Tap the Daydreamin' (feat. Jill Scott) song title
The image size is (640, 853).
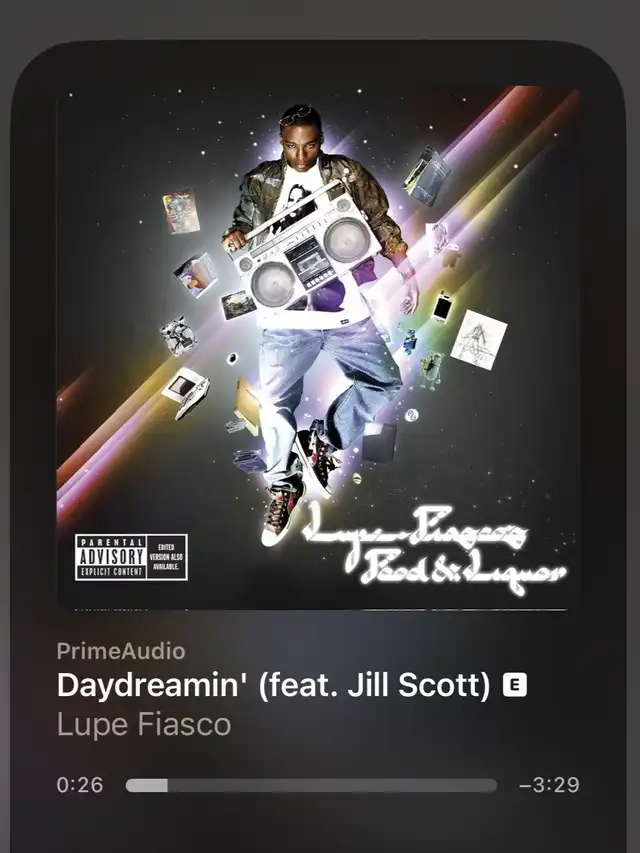pos(274,685)
